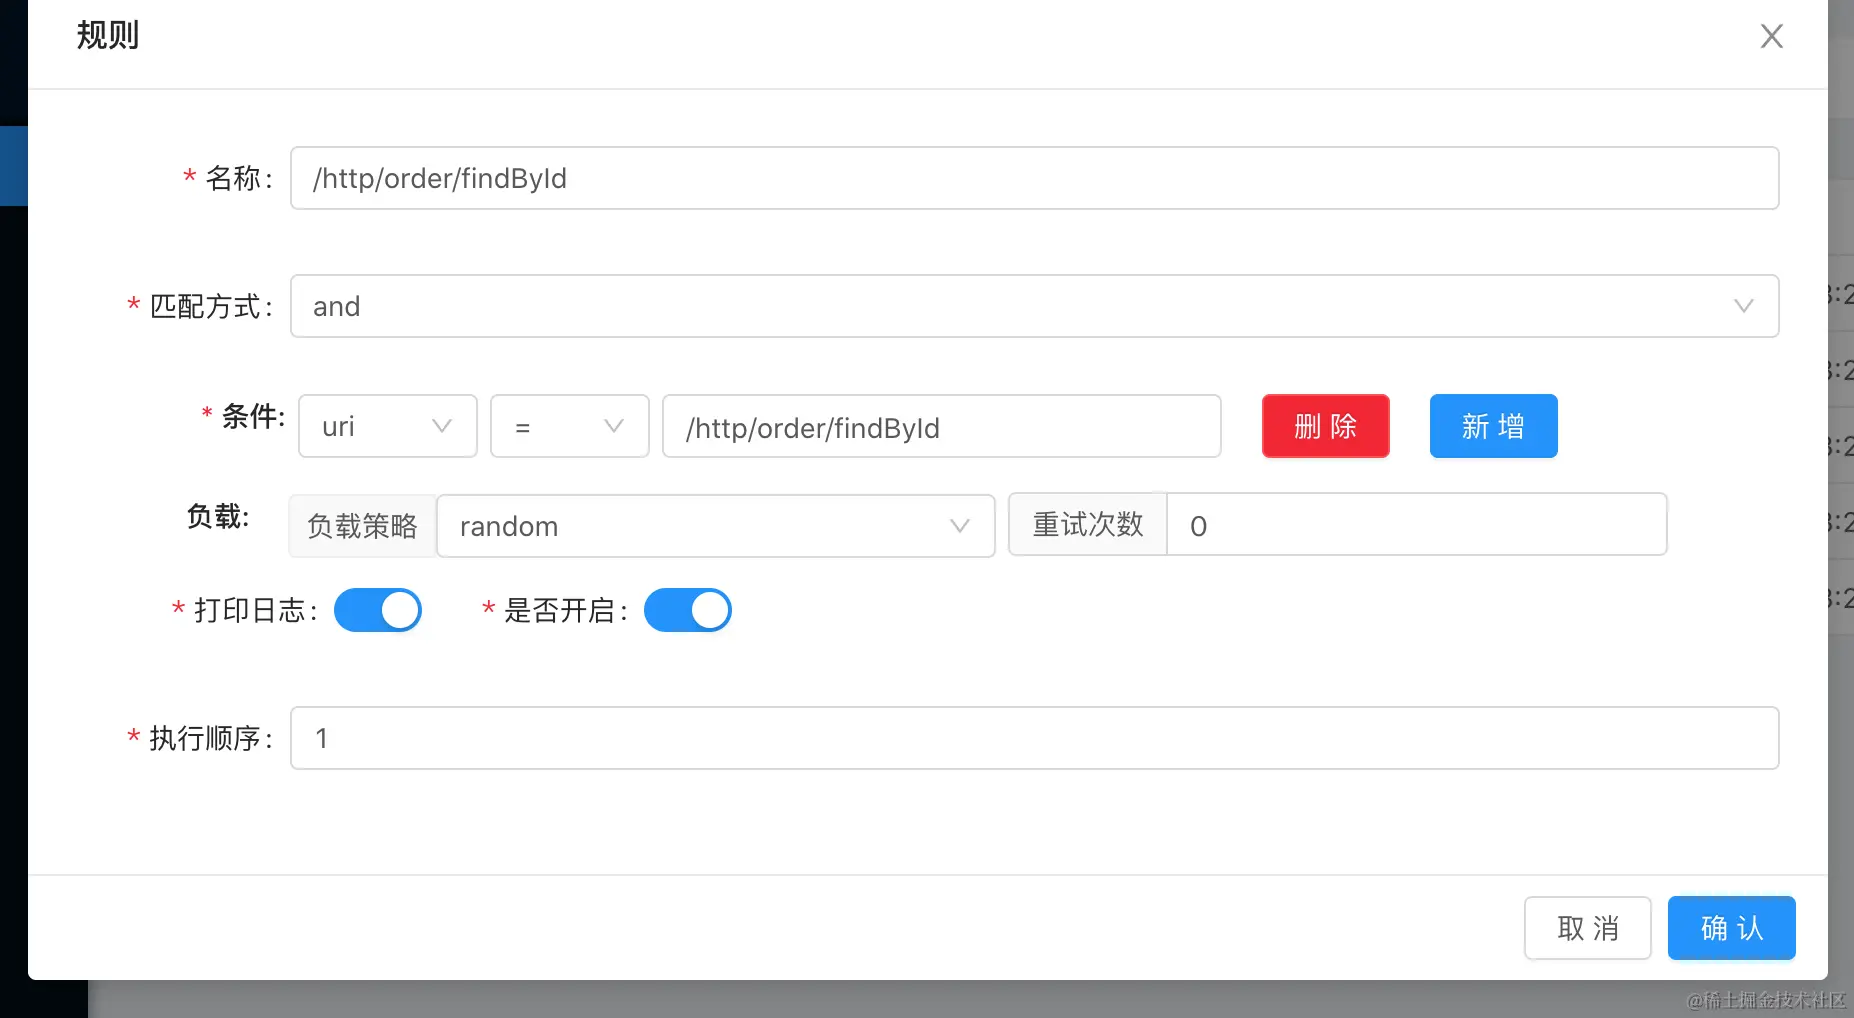Close the 规则 dialog with the X icon

1771,36
